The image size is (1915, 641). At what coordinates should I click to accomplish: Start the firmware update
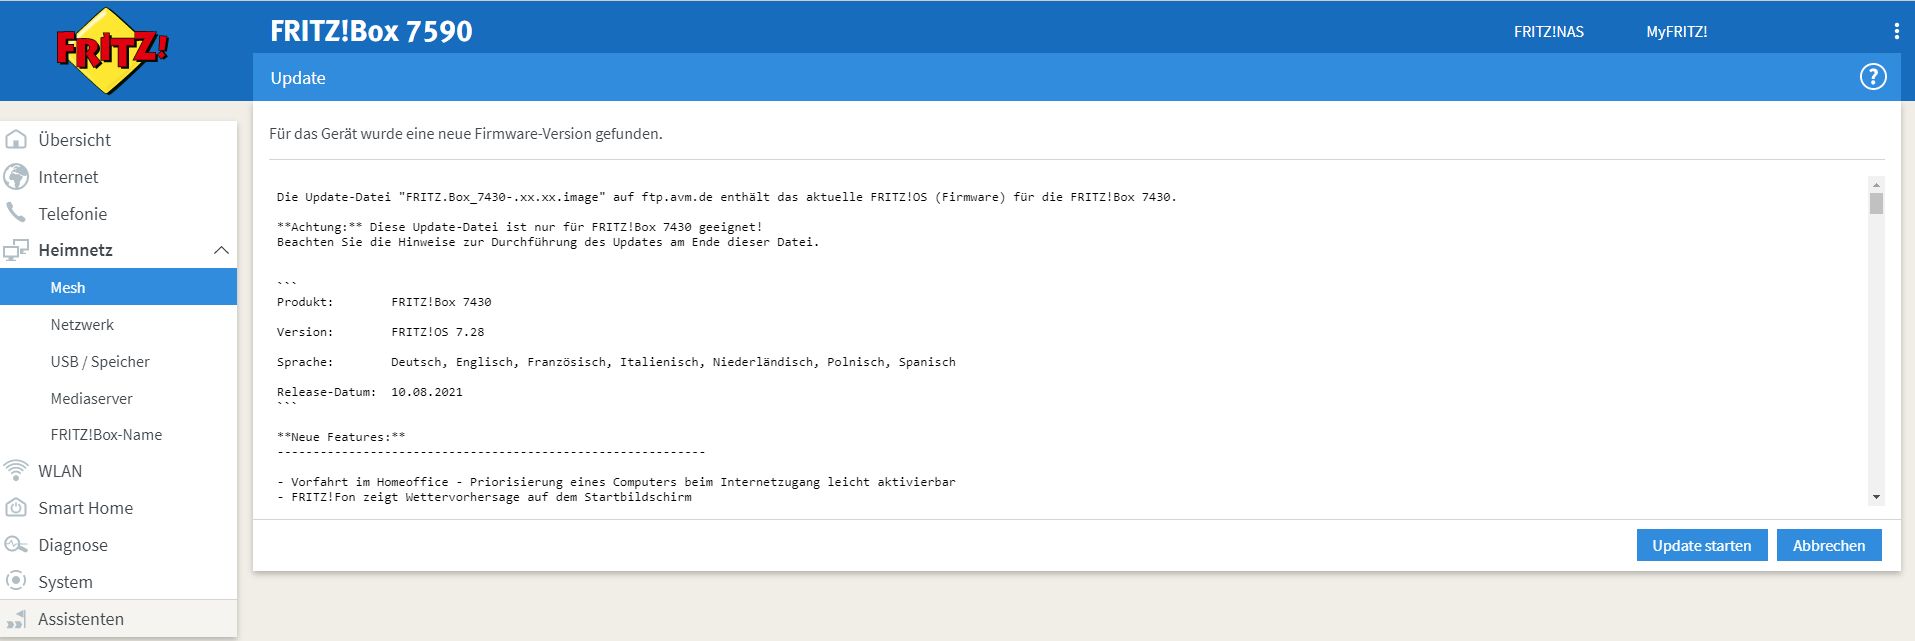[1701, 545]
